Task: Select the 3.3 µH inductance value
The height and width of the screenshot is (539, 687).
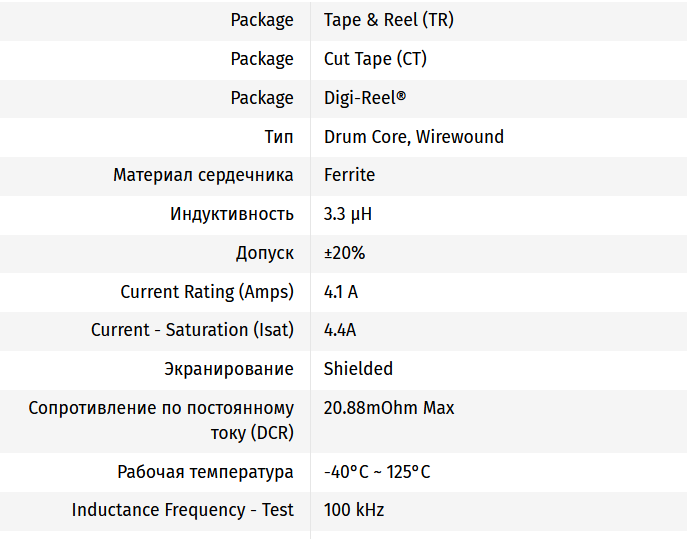Action: [x=348, y=214]
